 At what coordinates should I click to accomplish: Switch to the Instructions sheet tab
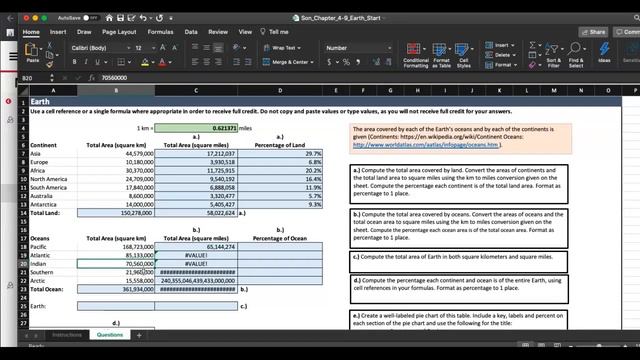tap(67, 335)
